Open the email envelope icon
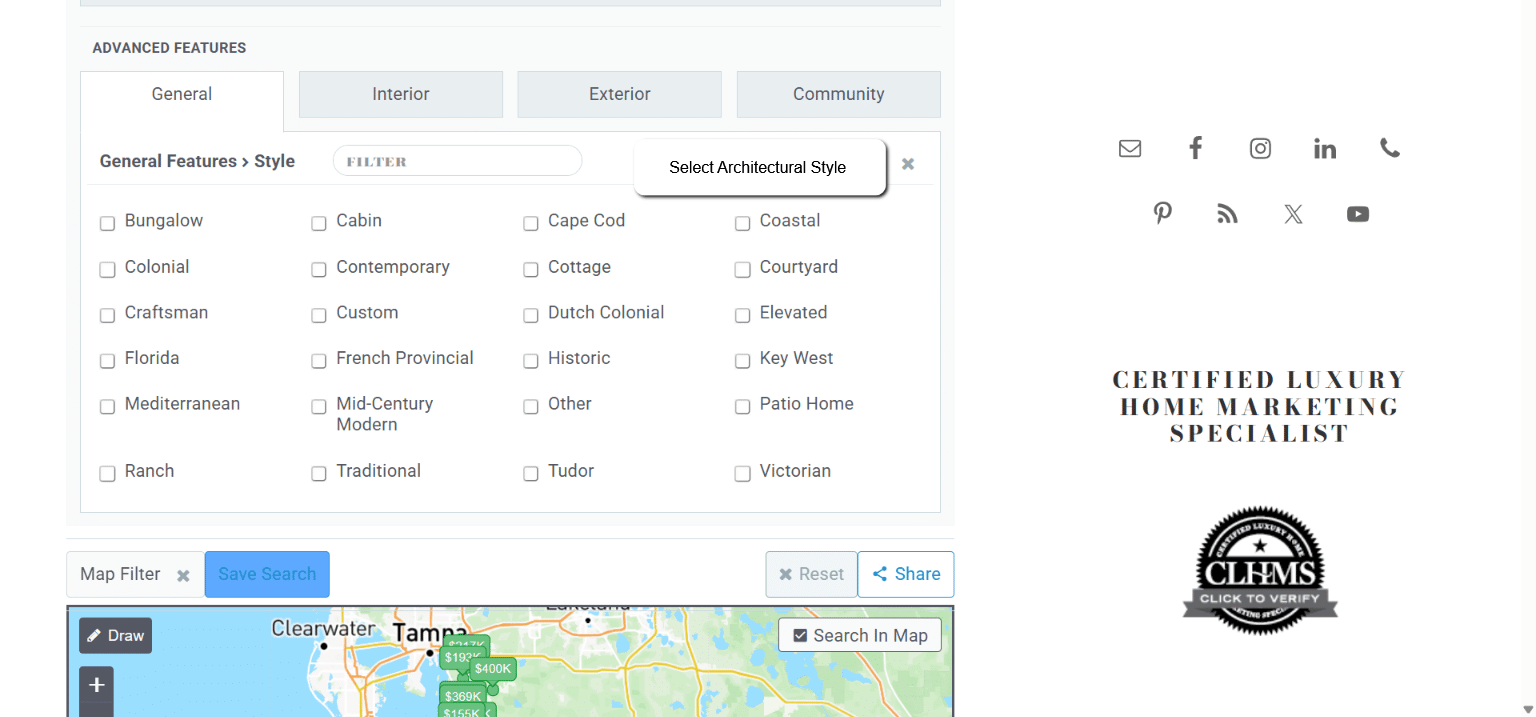Screen dimensions: 1536x717 coord(1130,149)
